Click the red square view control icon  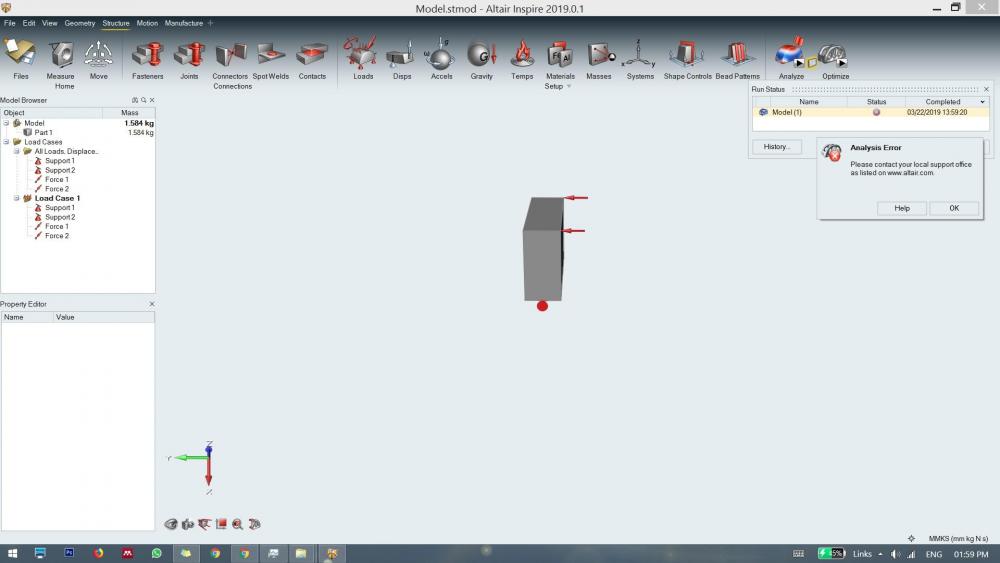tap(221, 524)
